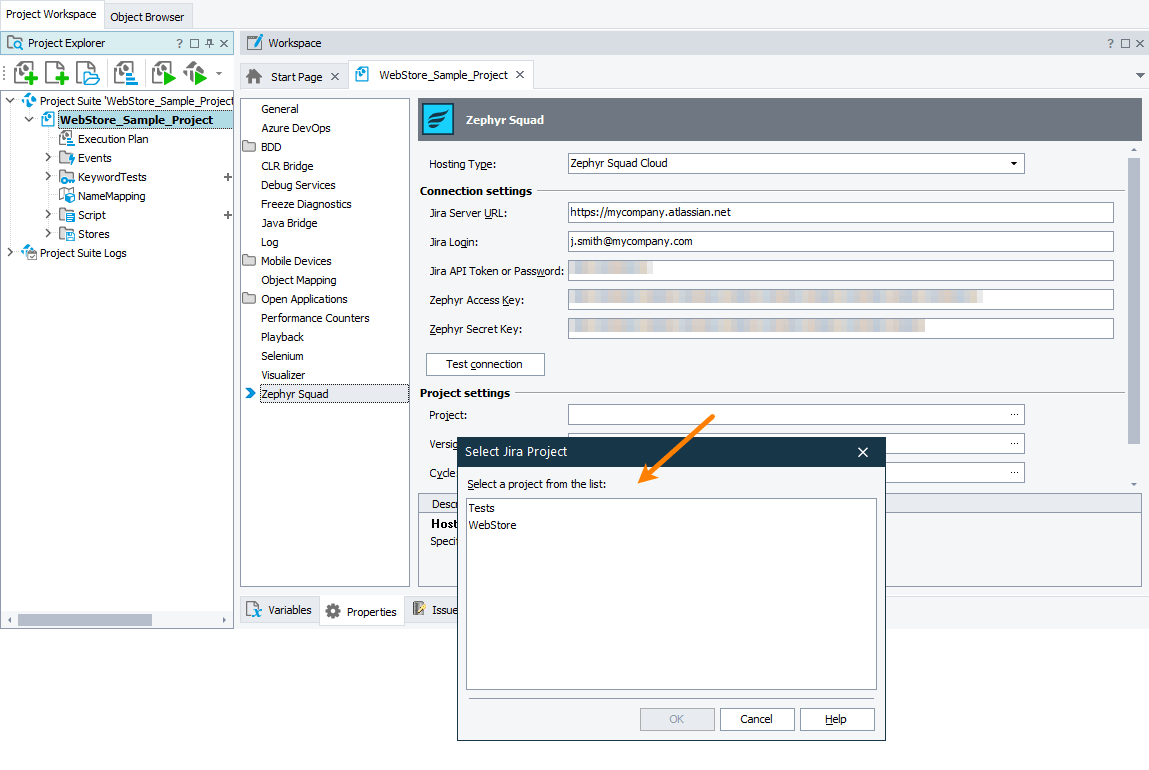Select the Organize Project Items icon

coord(125,72)
